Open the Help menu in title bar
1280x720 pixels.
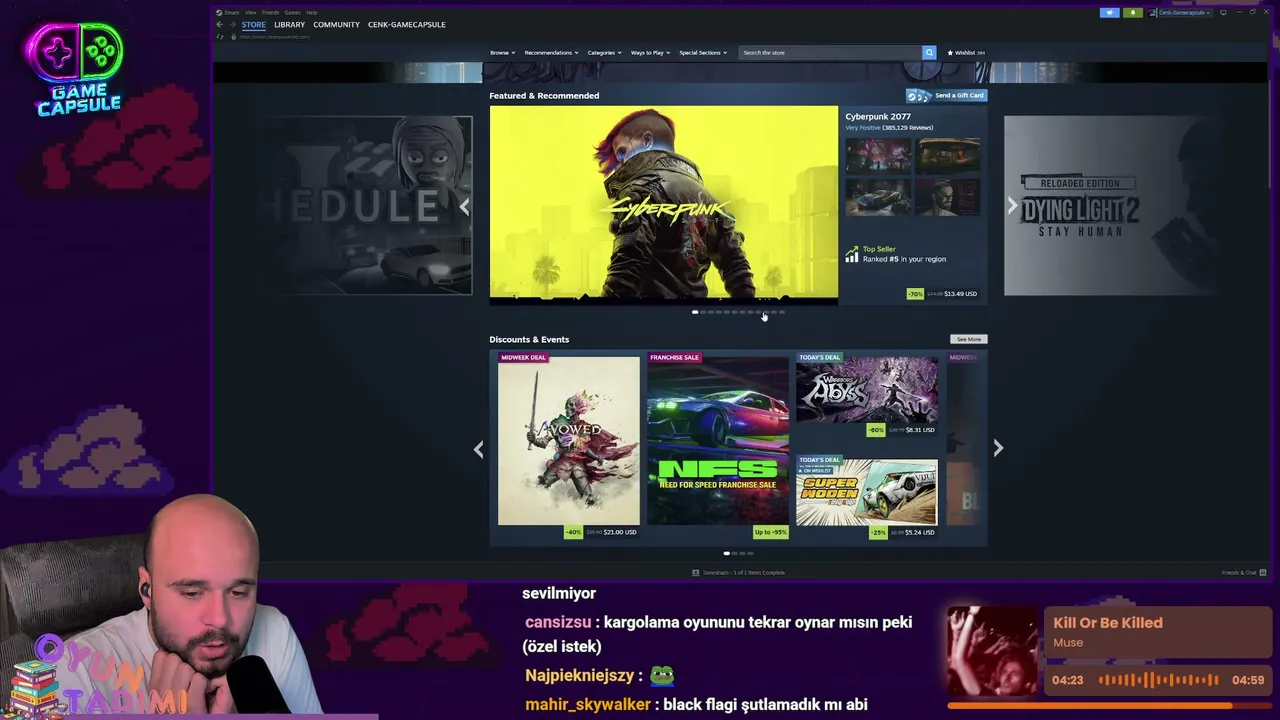coord(312,12)
